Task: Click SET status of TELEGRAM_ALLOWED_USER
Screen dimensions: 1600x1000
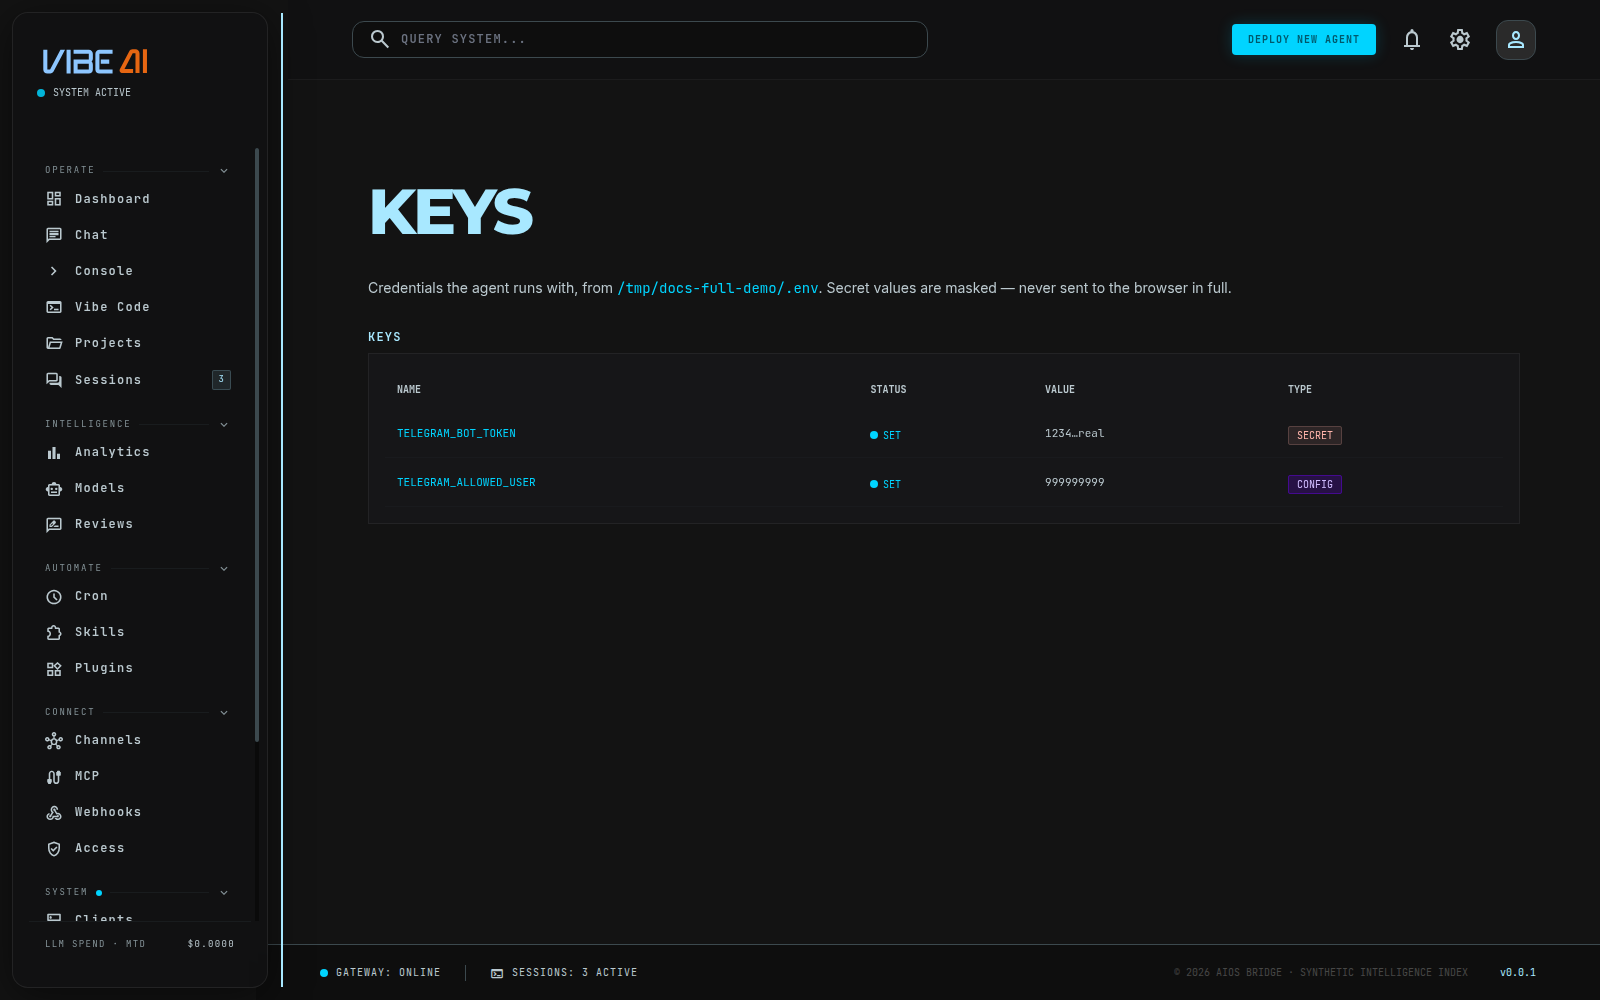Action: 886,484
